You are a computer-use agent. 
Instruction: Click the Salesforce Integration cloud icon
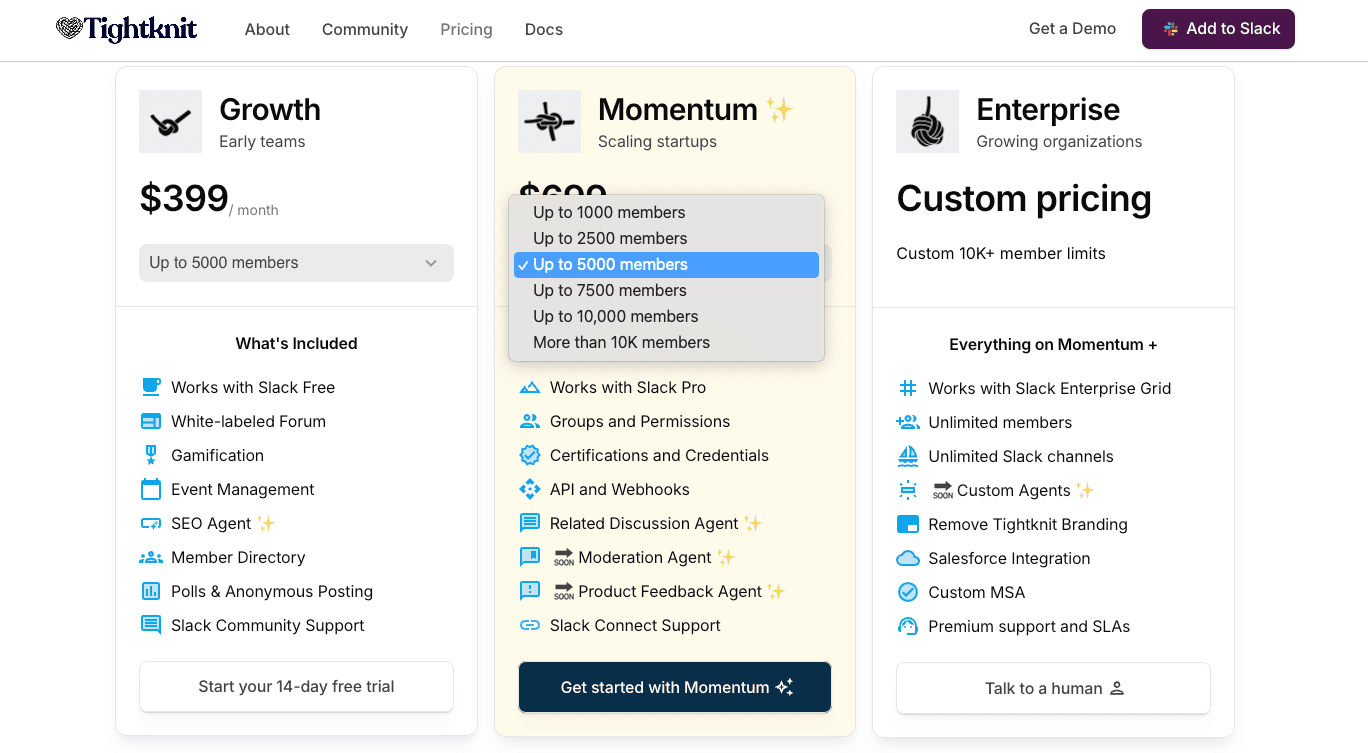pyautogui.click(x=908, y=558)
